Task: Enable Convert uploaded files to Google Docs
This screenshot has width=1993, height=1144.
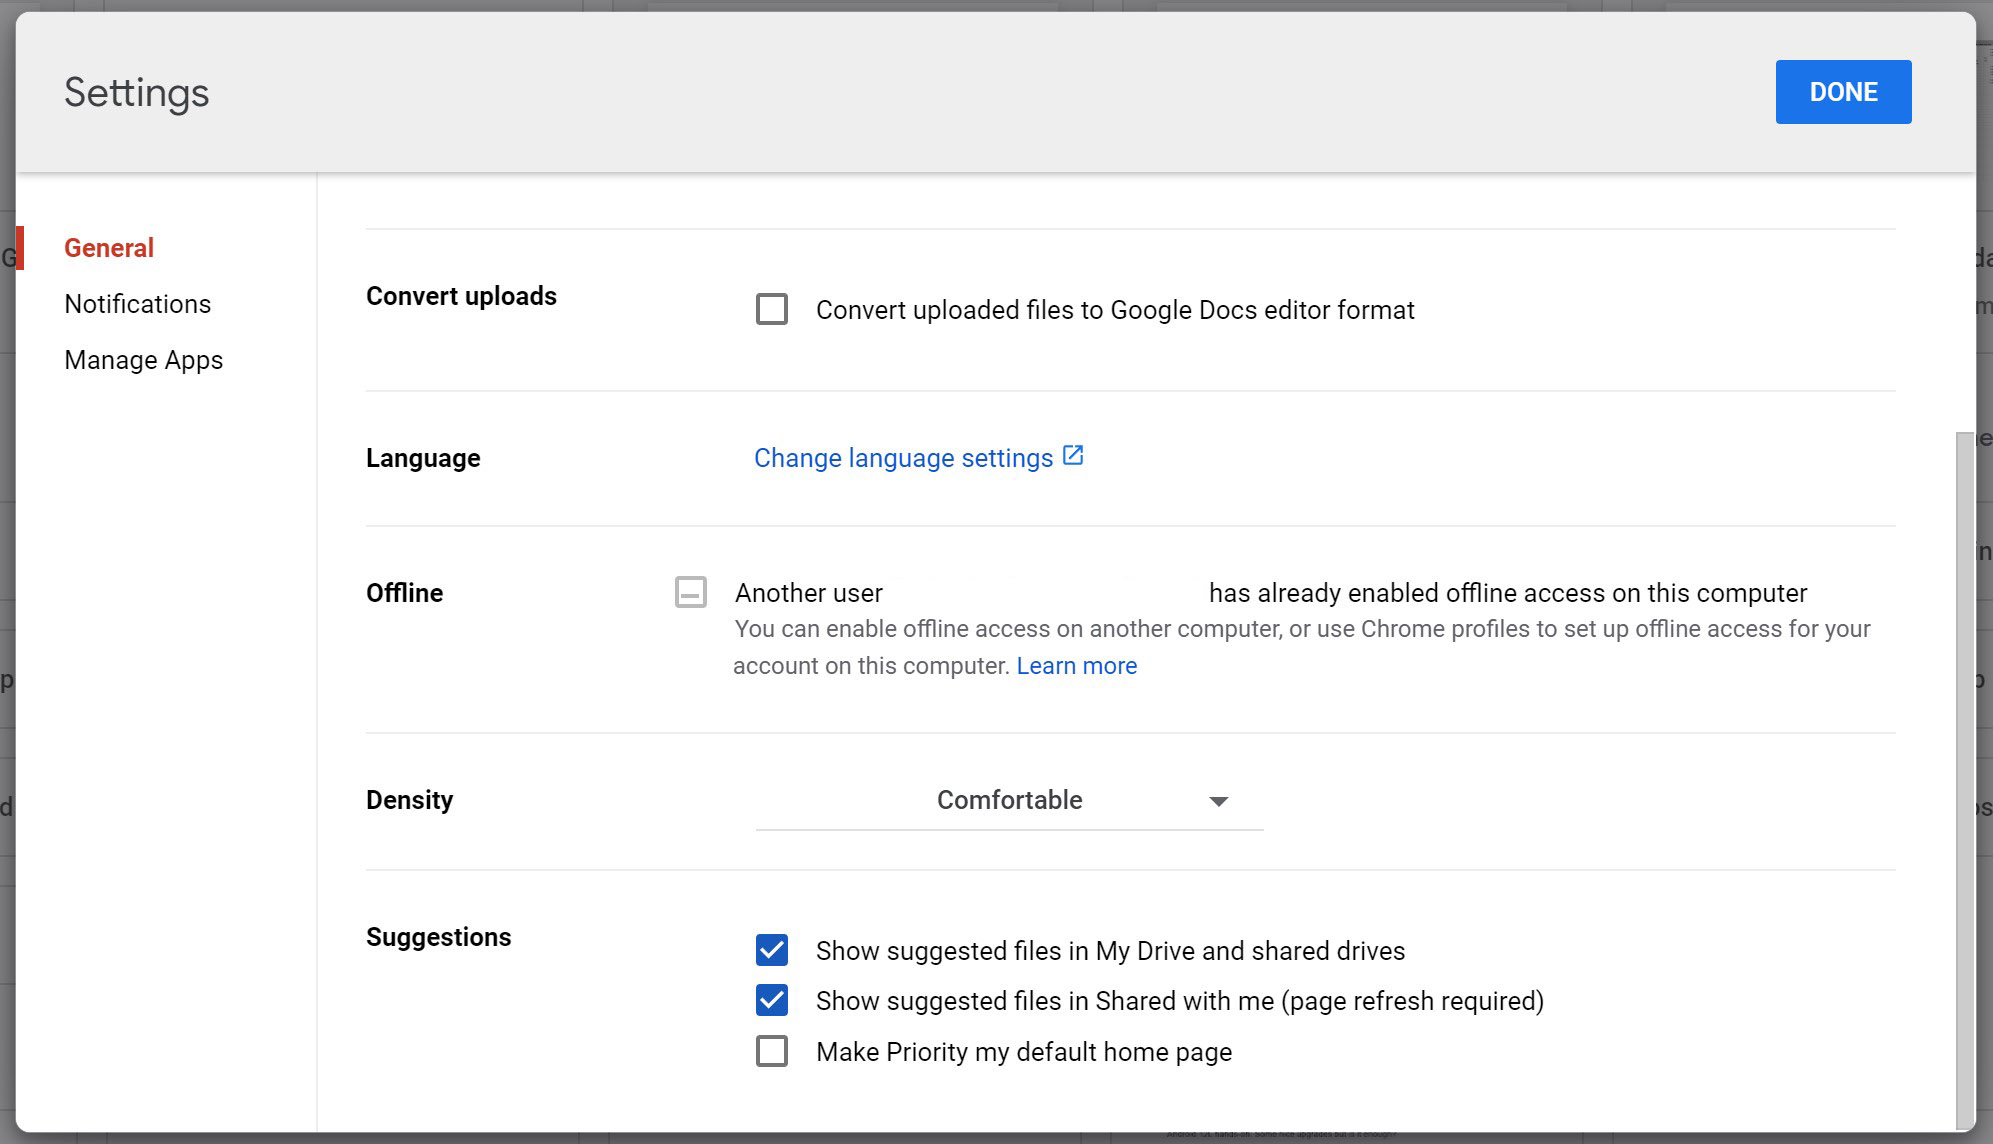Action: tap(771, 309)
